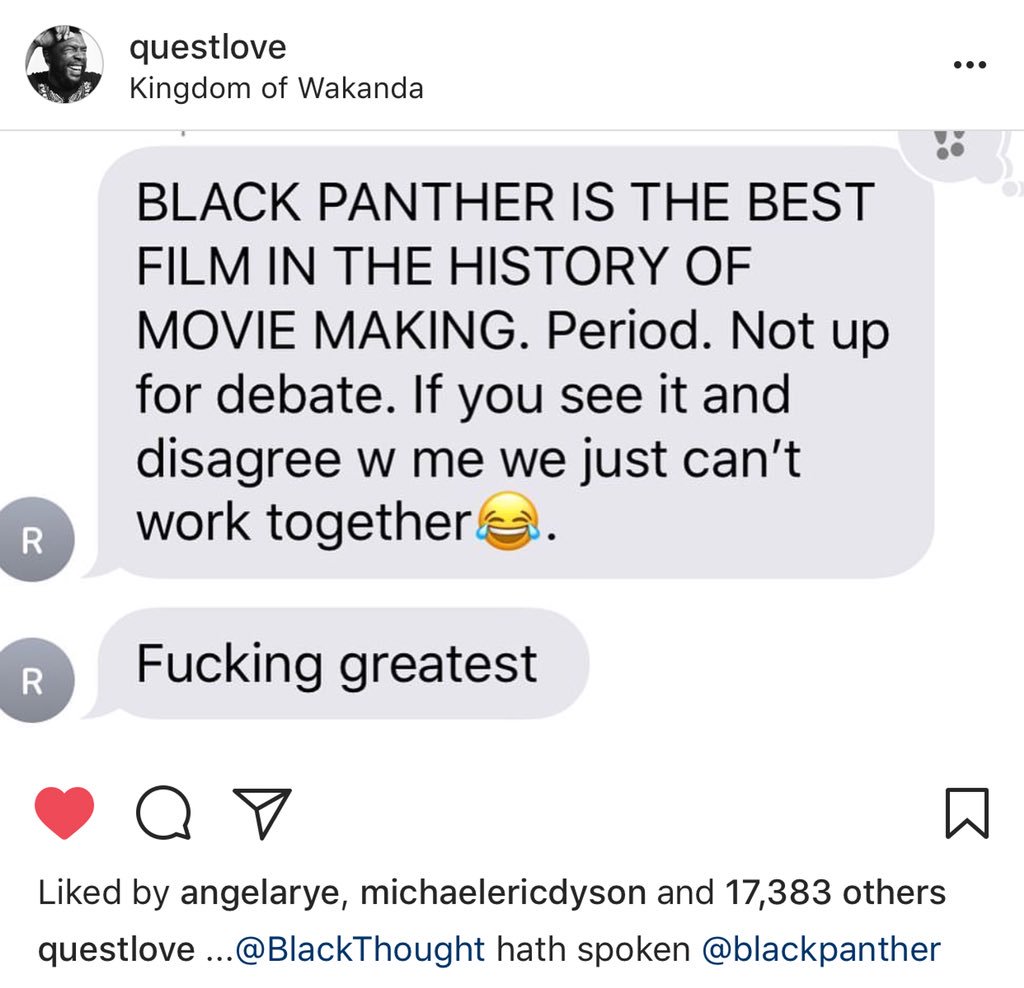Open the @blackpanther mention in the caption
Image resolution: width=1024 pixels, height=988 pixels.
(821, 949)
